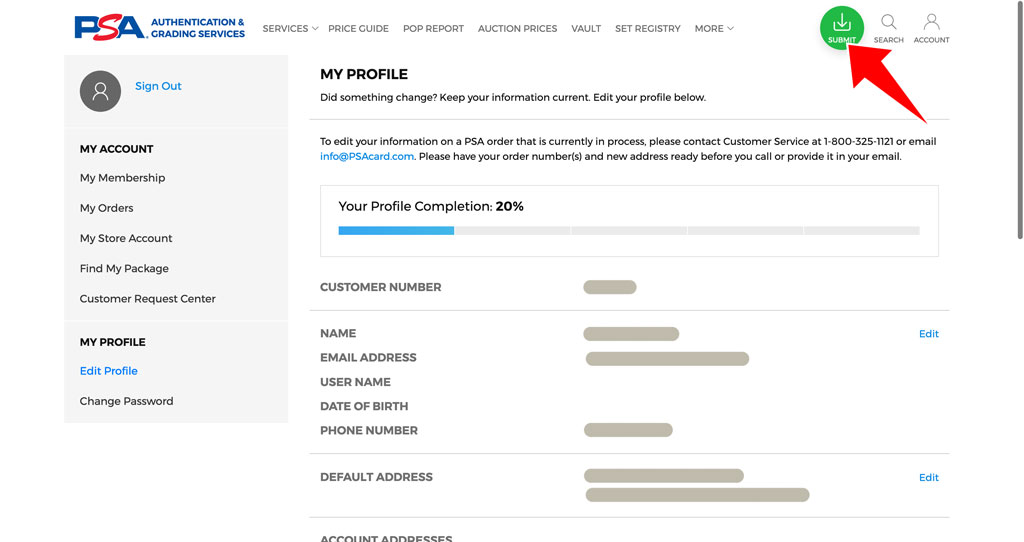Click the page vertical scrollbar
The image size is (1024, 542).
point(1020,121)
